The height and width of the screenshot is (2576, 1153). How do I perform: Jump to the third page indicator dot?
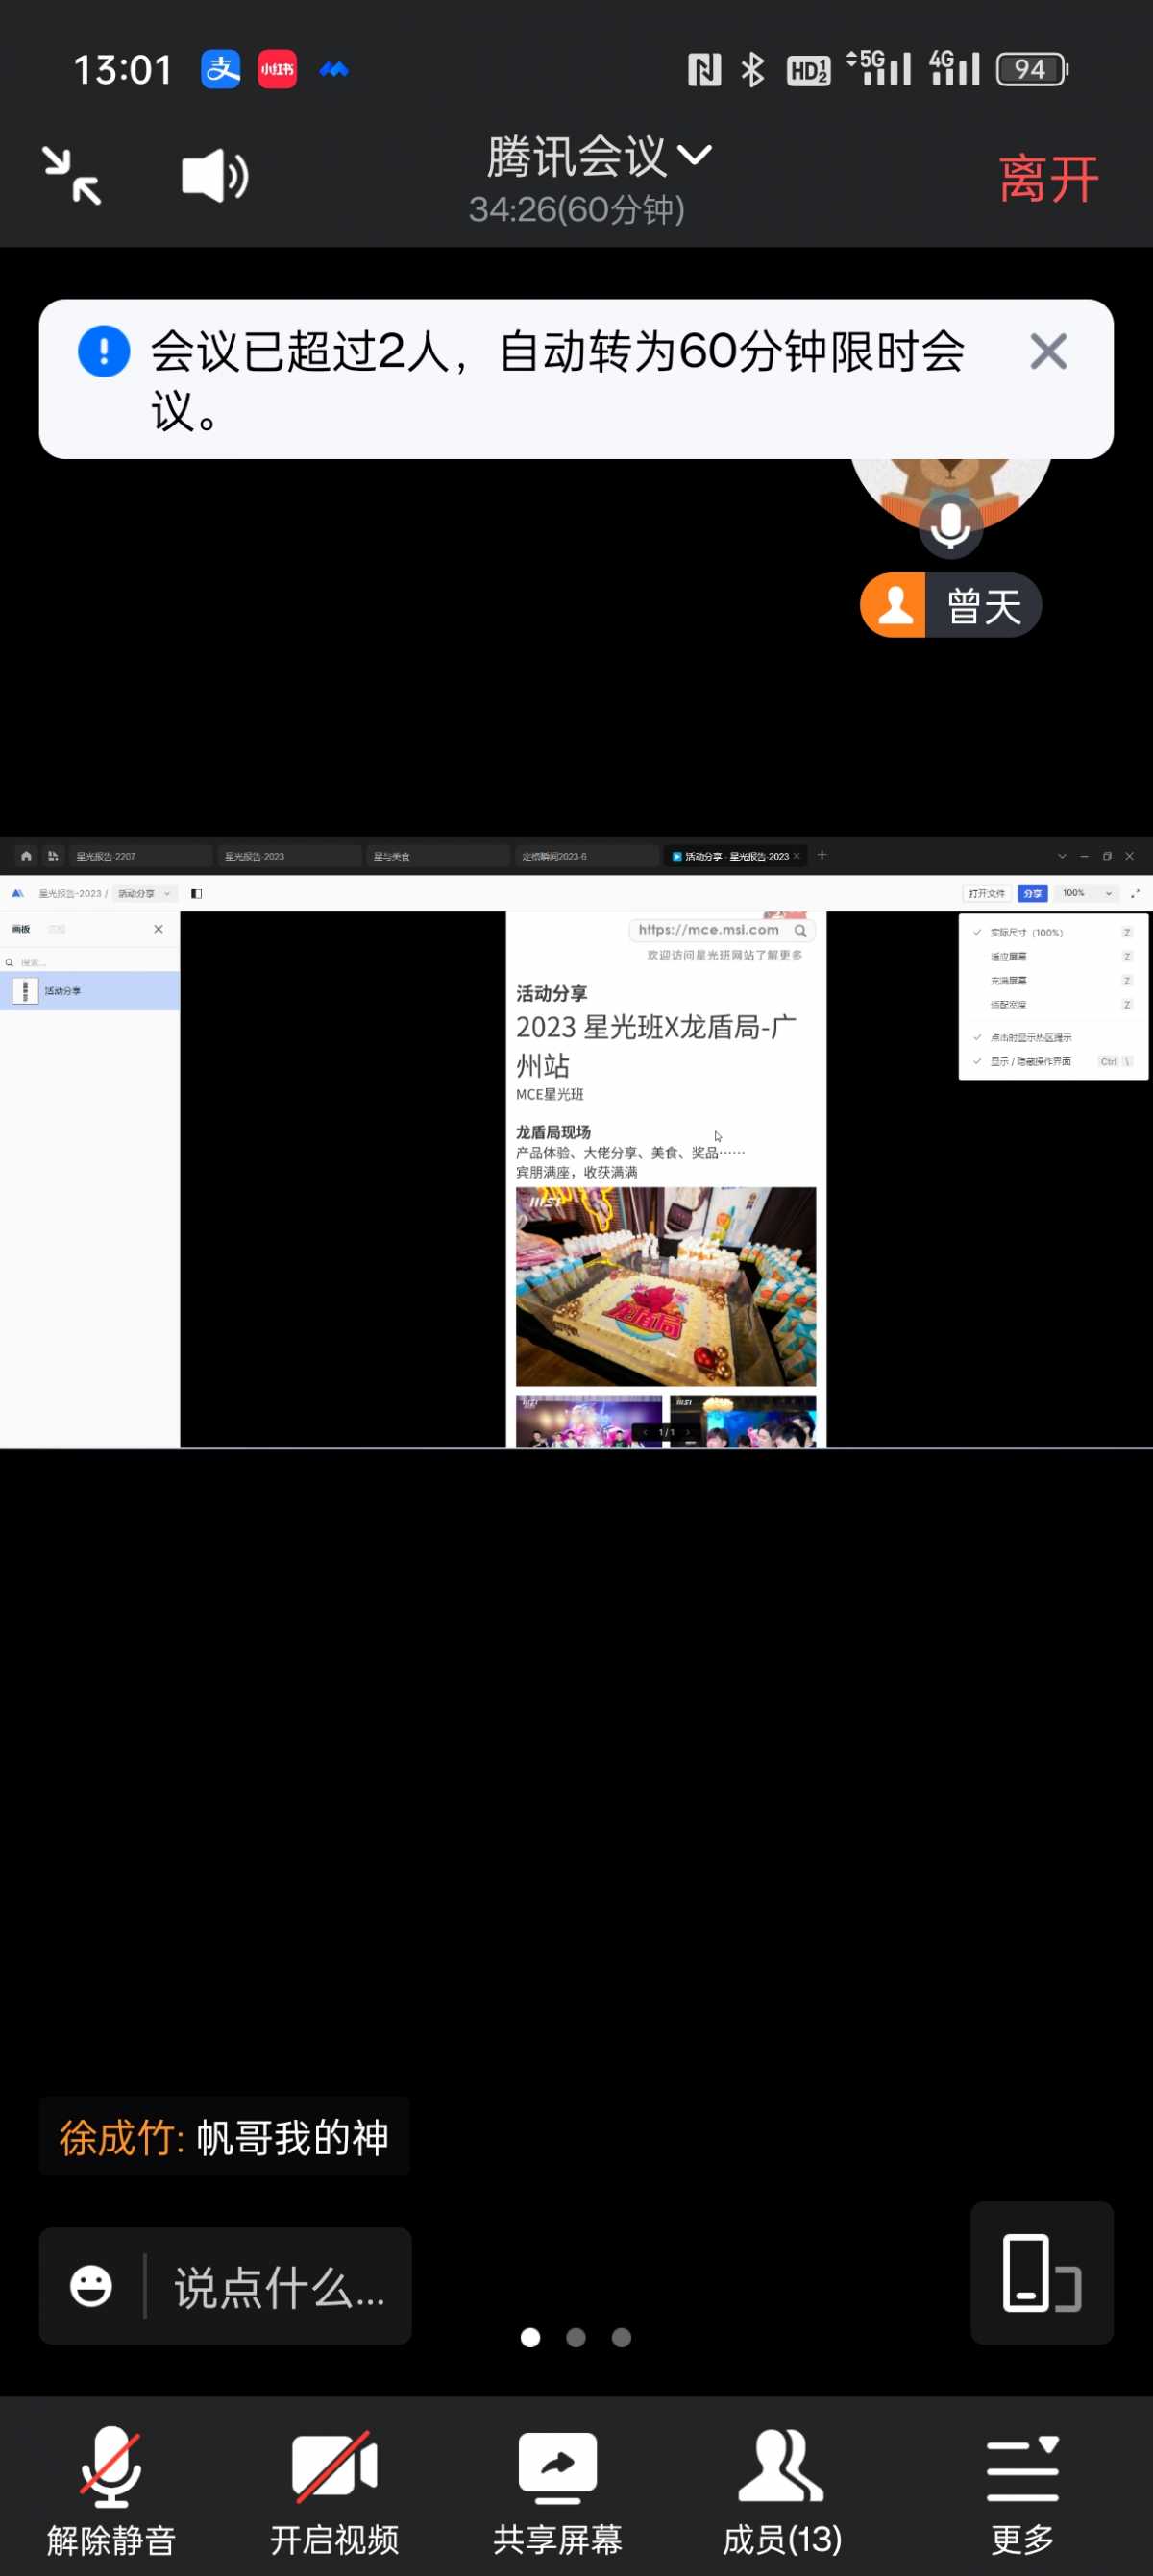(621, 2337)
